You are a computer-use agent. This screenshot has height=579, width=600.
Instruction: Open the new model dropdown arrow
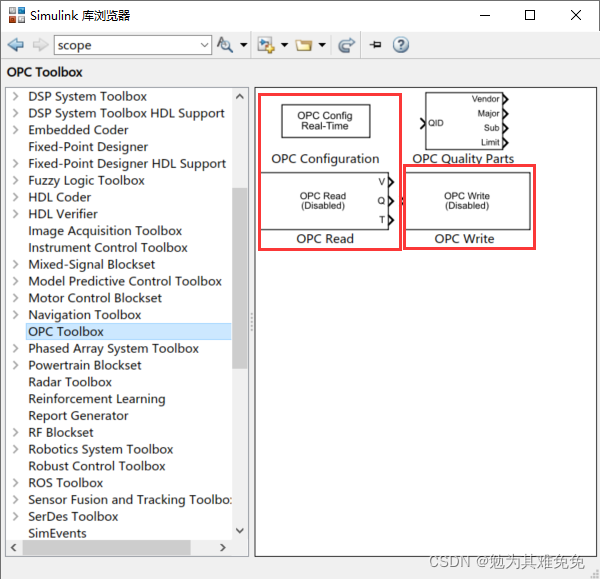[284, 45]
